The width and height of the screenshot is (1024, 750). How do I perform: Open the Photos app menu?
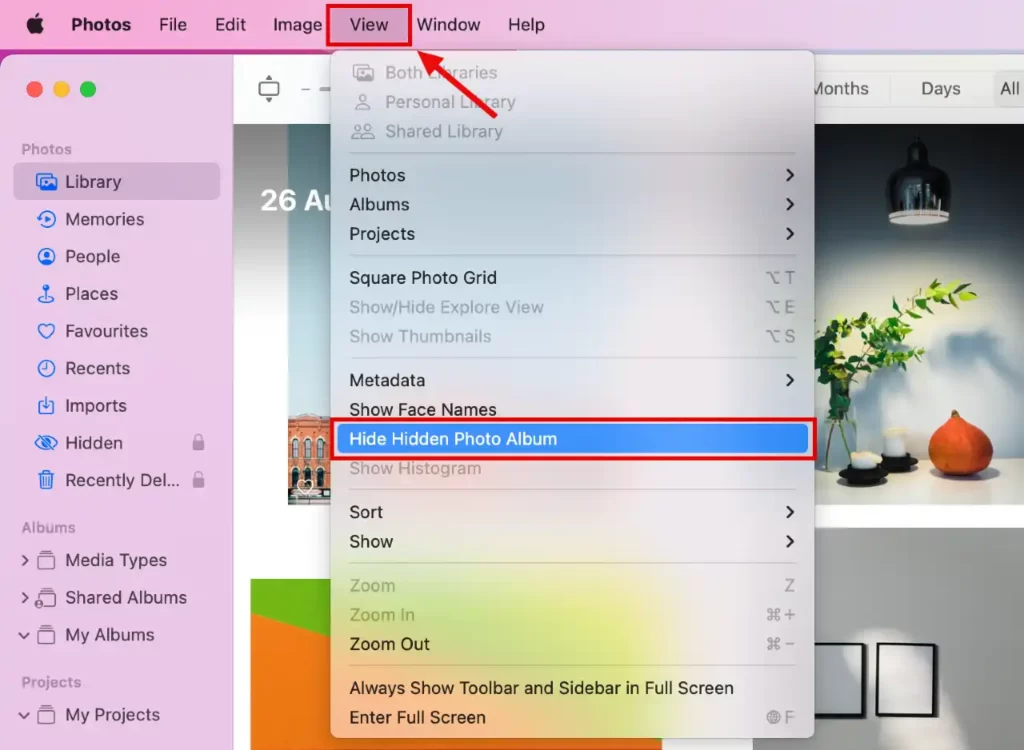pos(101,25)
